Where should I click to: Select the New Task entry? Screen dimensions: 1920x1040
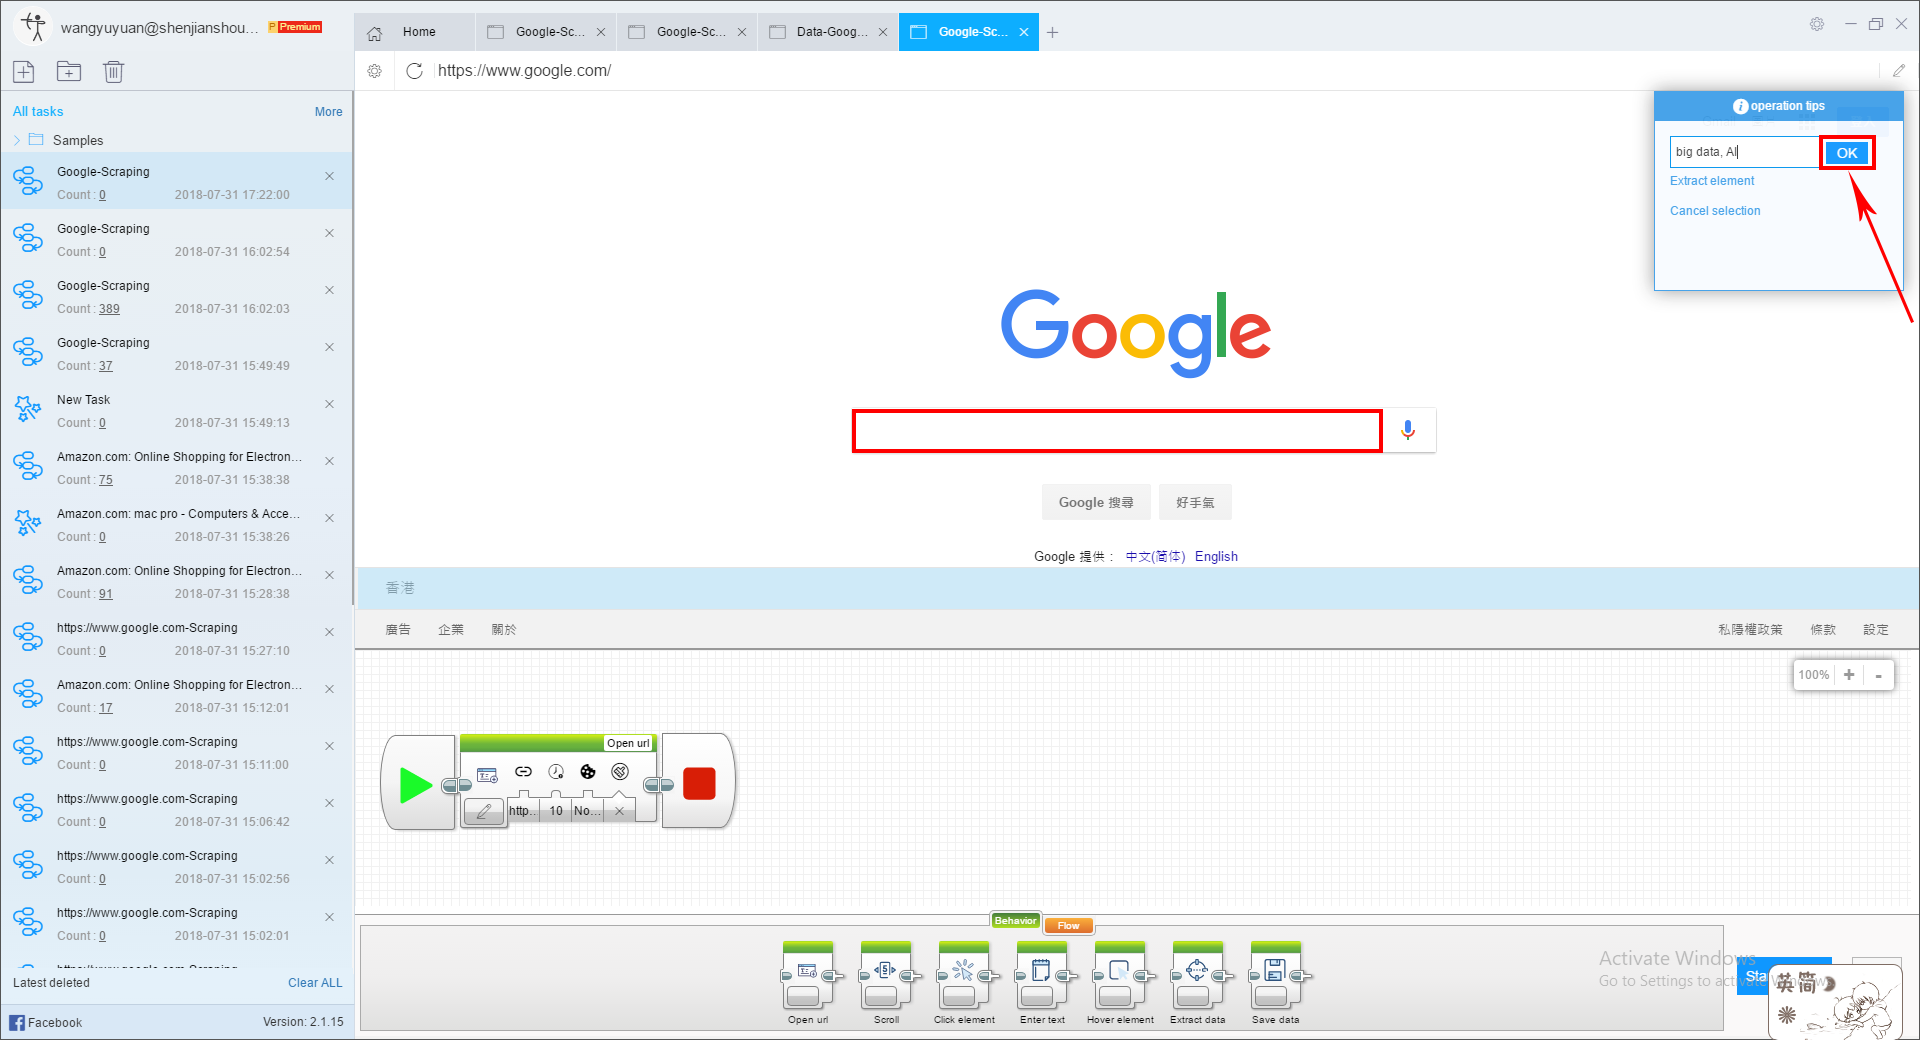(x=176, y=409)
